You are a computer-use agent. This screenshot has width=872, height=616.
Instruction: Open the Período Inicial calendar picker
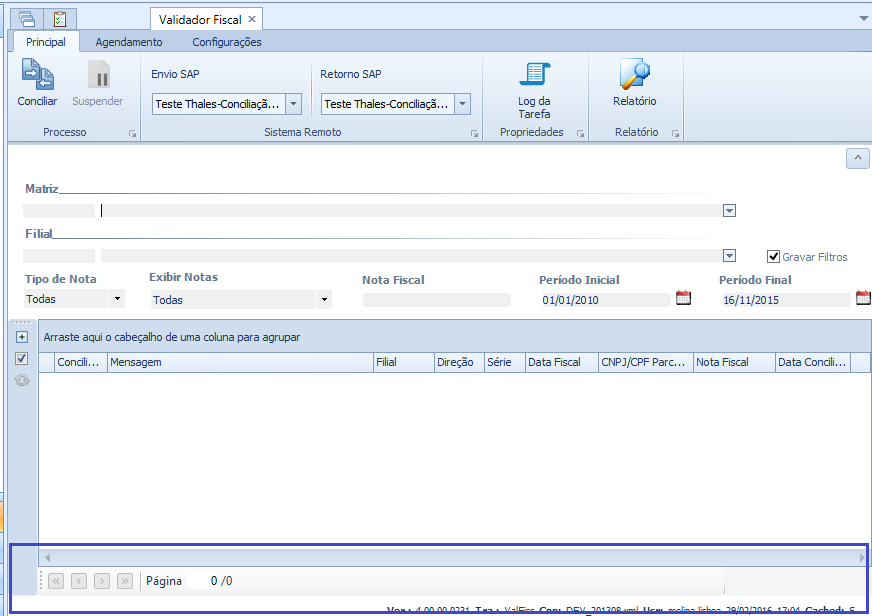(x=684, y=298)
